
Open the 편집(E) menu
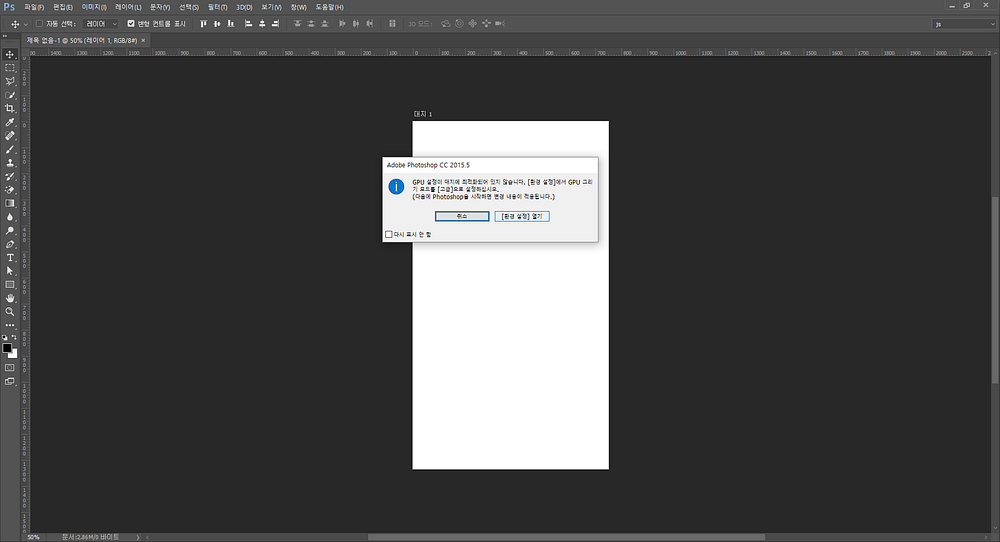62,7
